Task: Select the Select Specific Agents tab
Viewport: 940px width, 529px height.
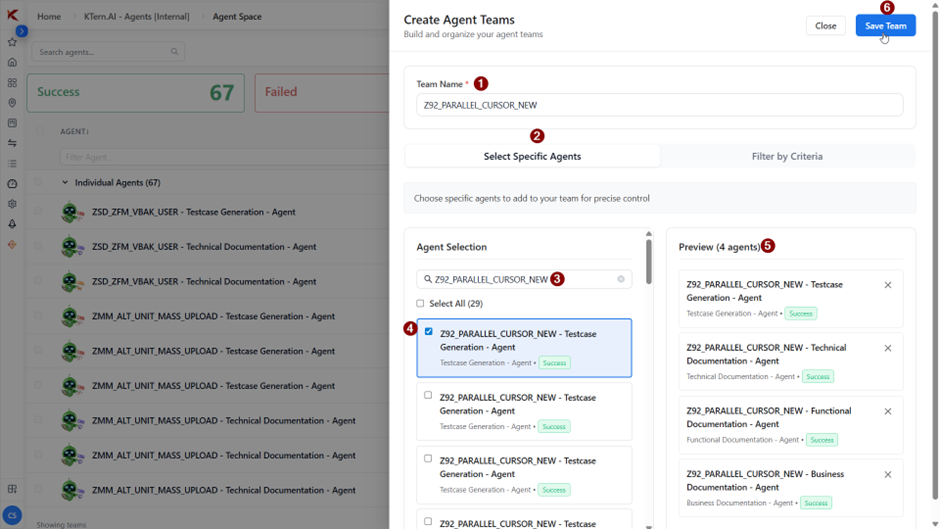Action: point(532,156)
